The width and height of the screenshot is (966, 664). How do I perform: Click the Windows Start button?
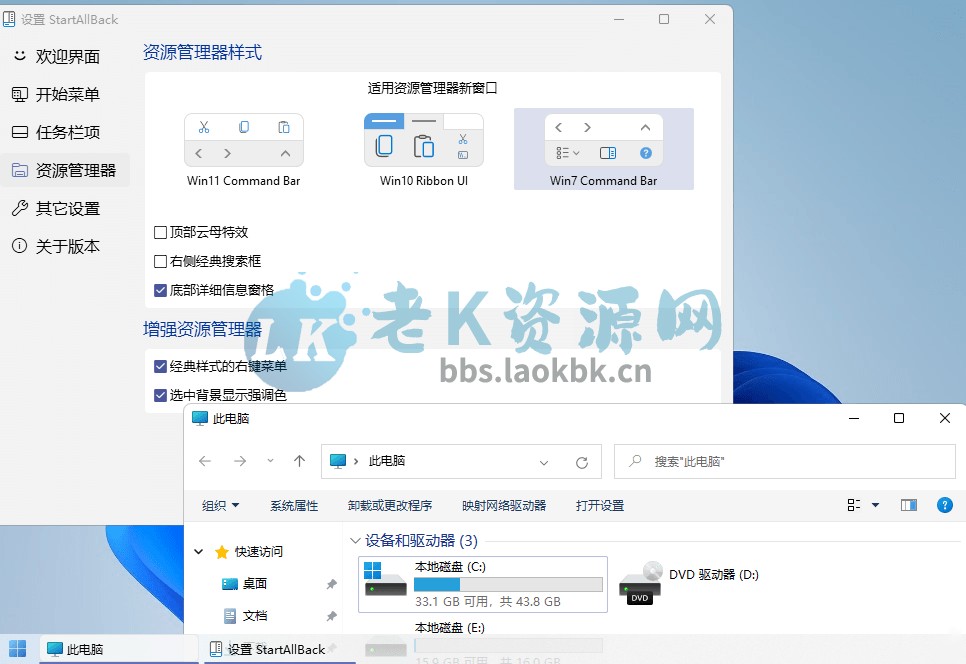coord(18,649)
